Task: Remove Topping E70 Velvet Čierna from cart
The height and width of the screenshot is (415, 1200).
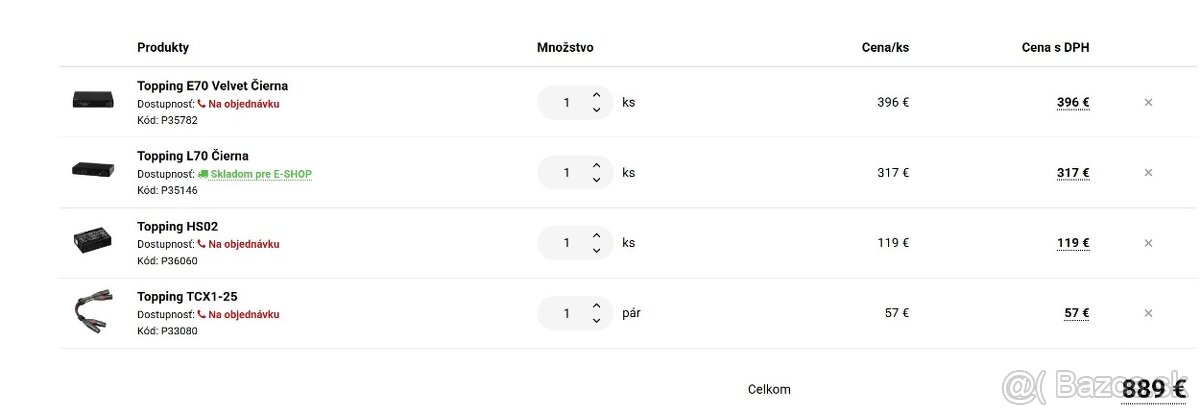Action: [x=1148, y=102]
